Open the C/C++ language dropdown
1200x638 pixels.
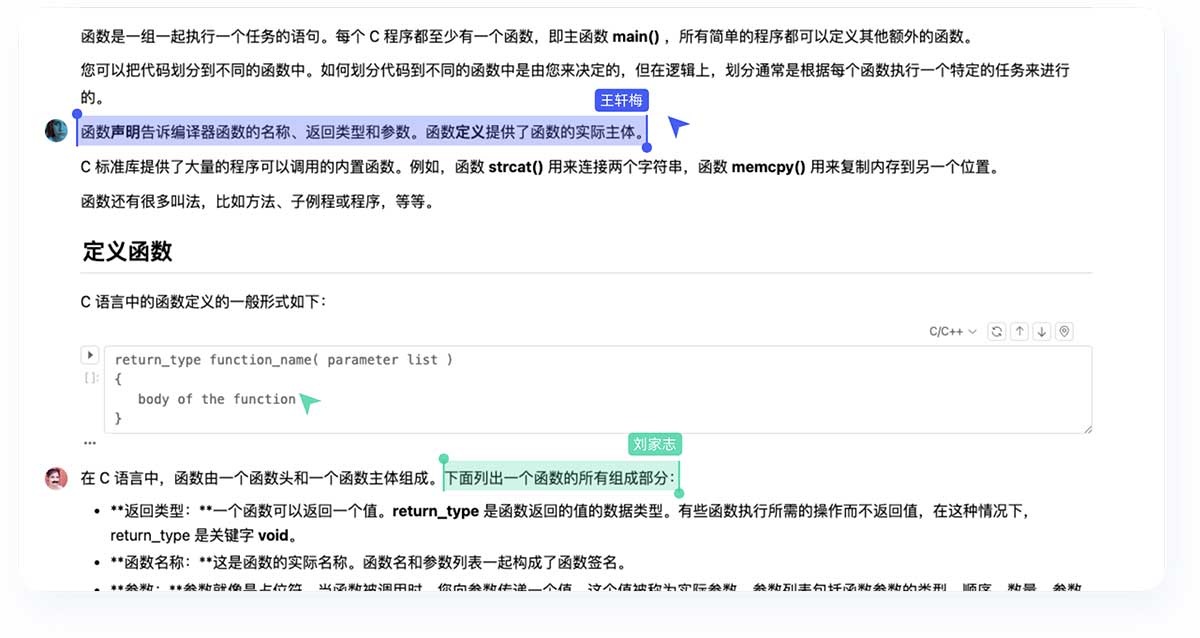pos(951,330)
